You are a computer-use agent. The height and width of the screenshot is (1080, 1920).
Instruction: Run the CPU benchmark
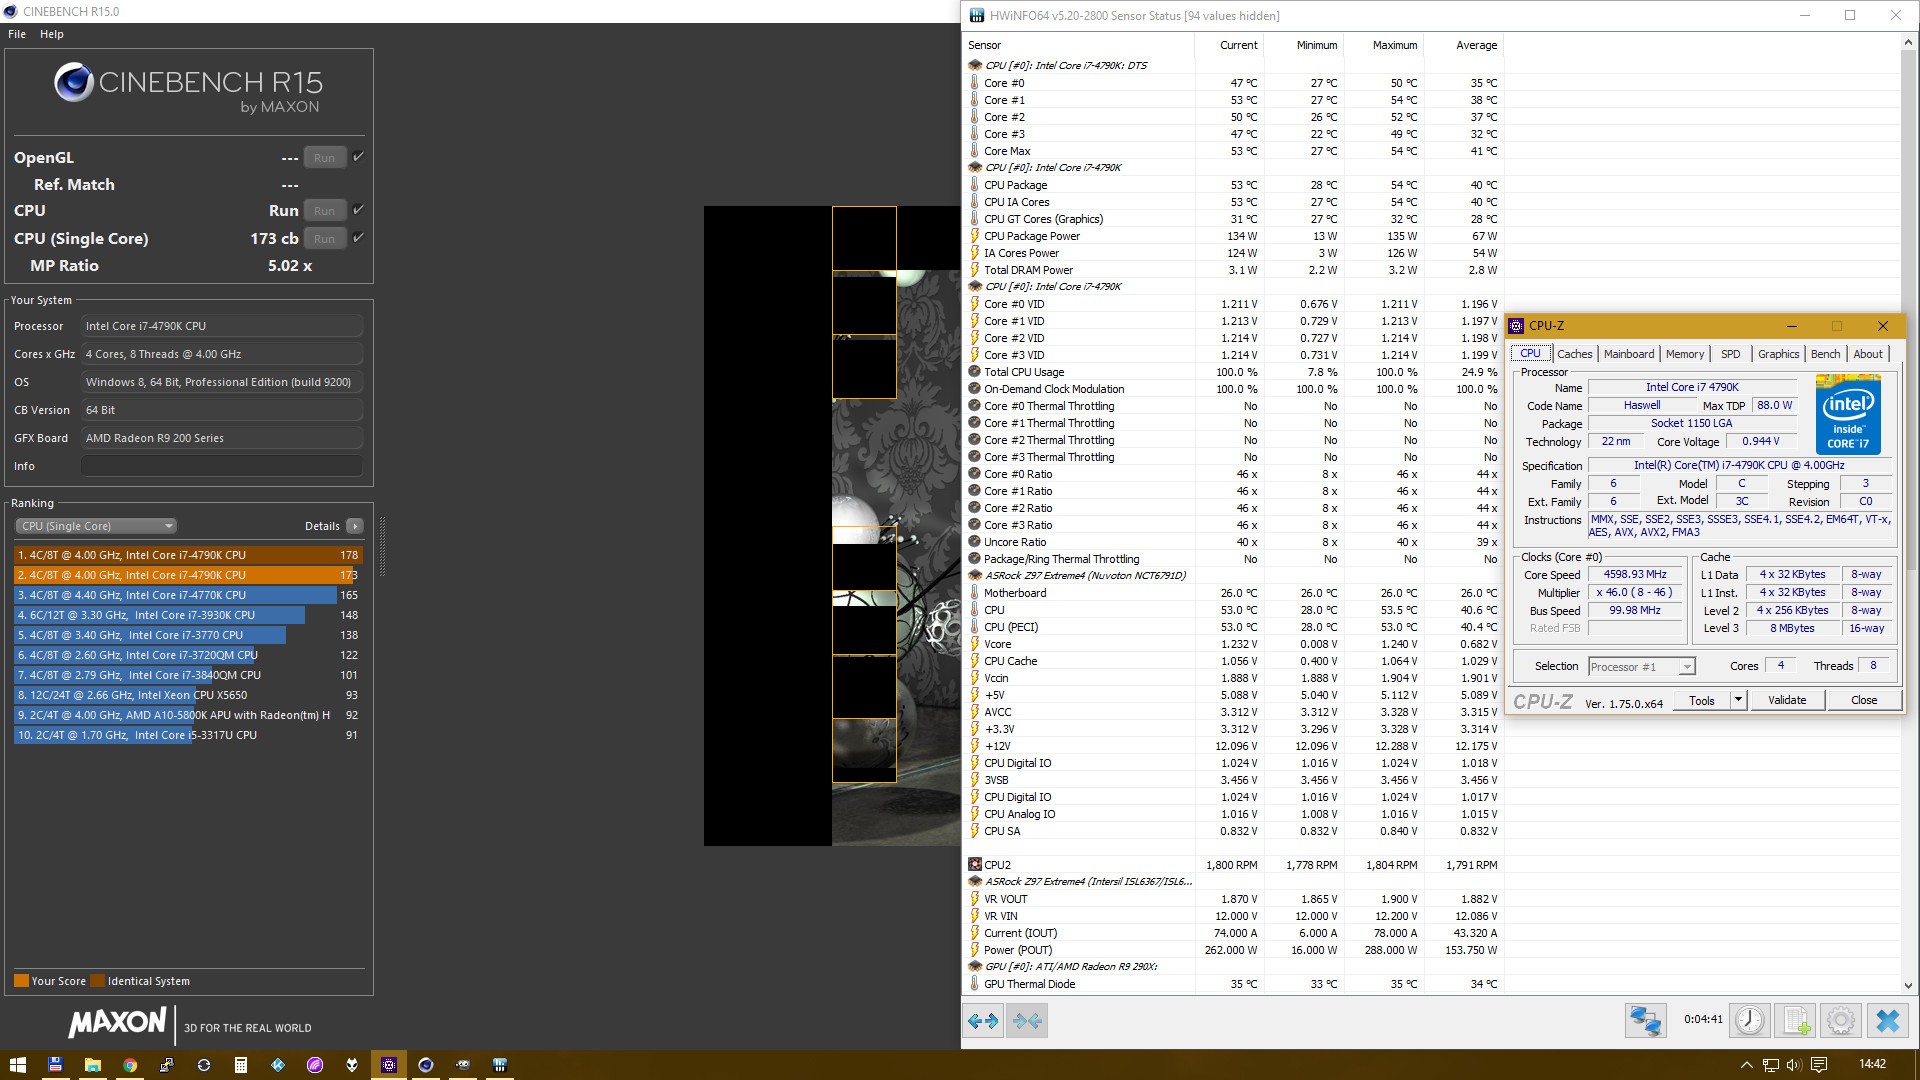[325, 211]
